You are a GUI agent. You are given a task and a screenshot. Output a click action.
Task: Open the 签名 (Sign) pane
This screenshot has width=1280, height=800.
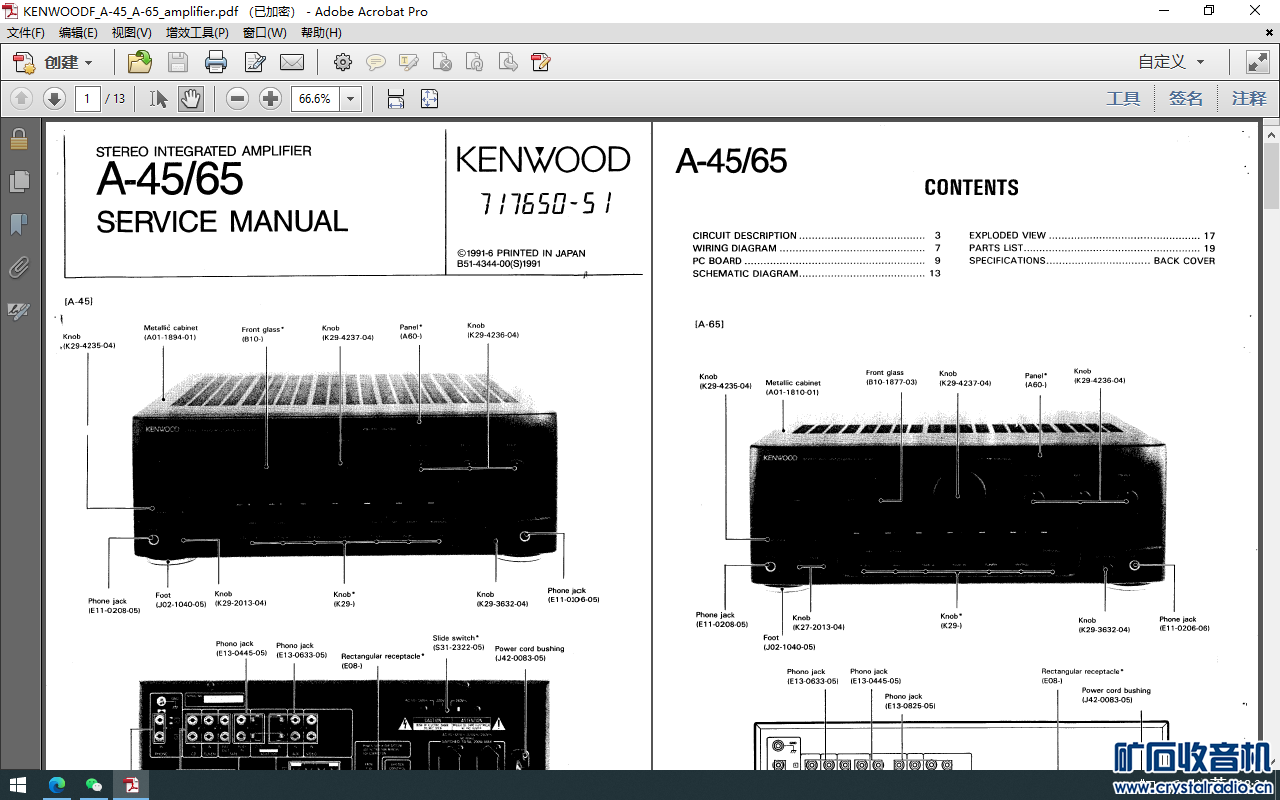[1186, 98]
